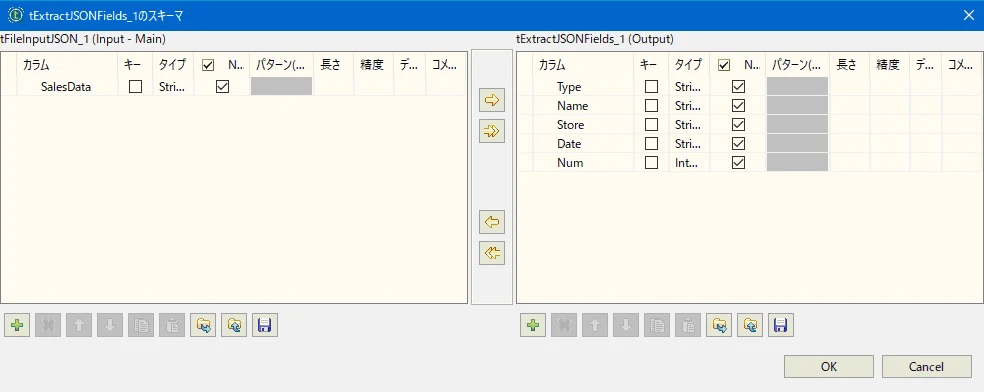984x392 pixels.
Task: Click the Cancel button
Action: click(x=926, y=367)
